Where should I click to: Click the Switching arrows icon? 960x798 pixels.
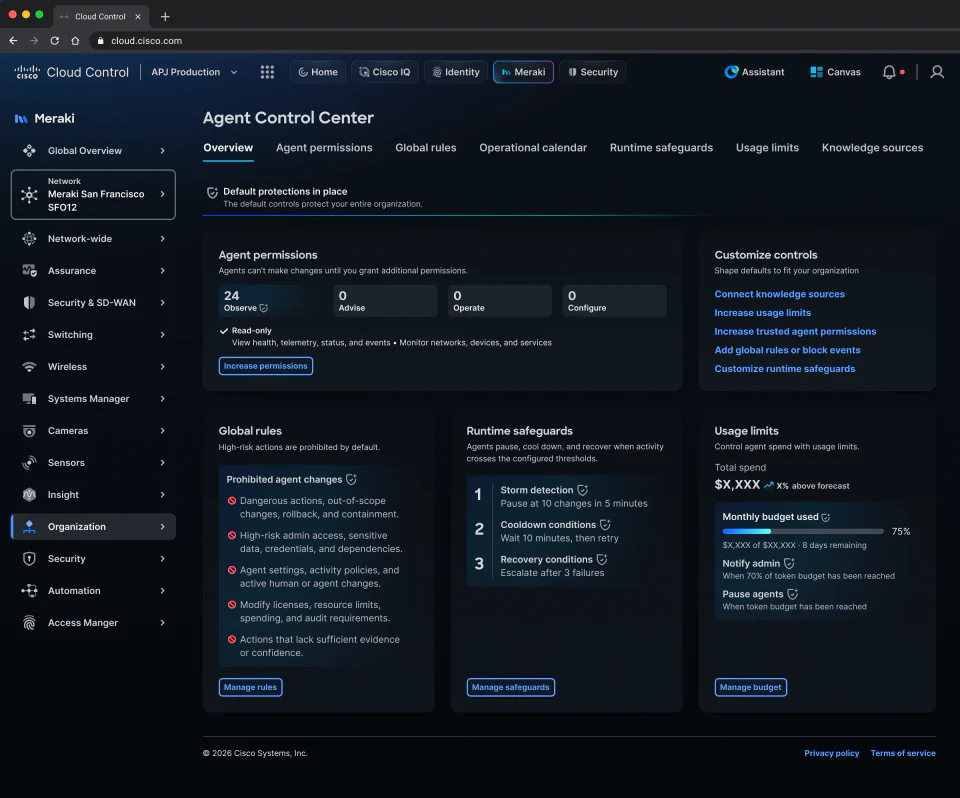pos(29,334)
